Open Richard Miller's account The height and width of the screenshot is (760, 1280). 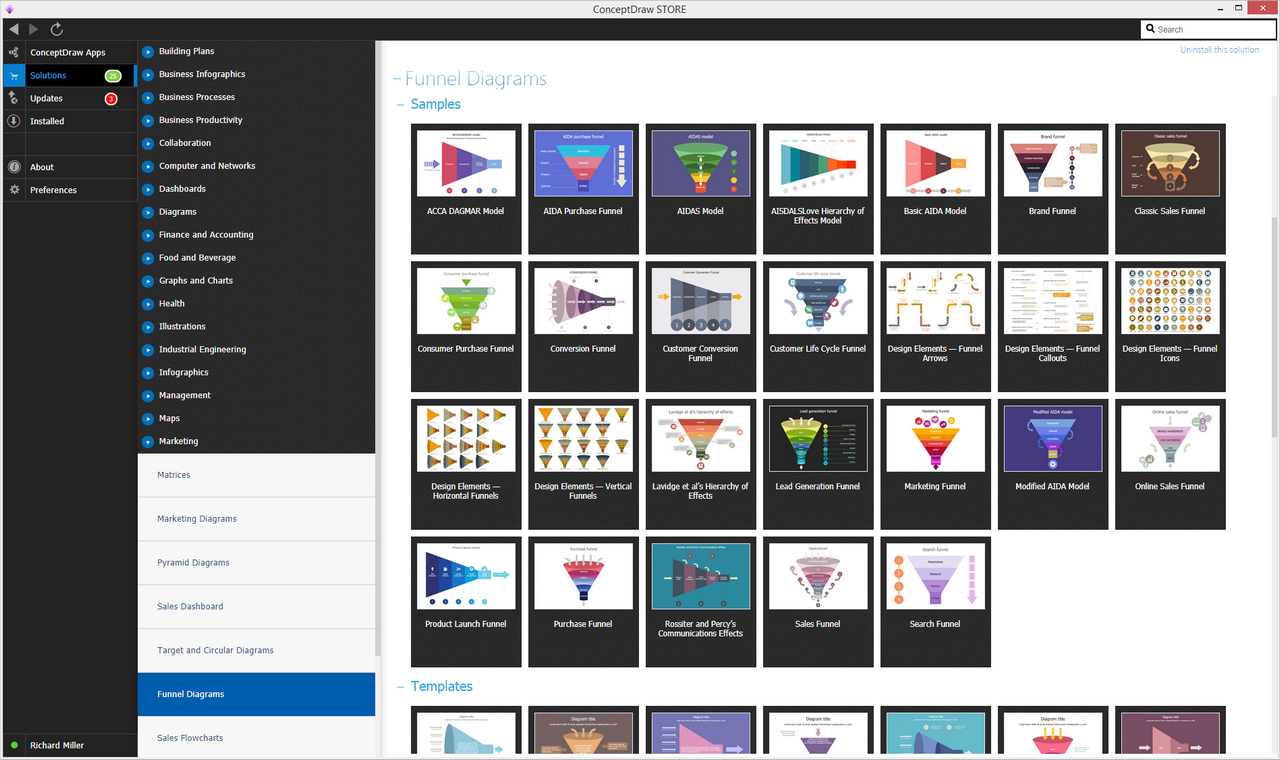pos(57,745)
